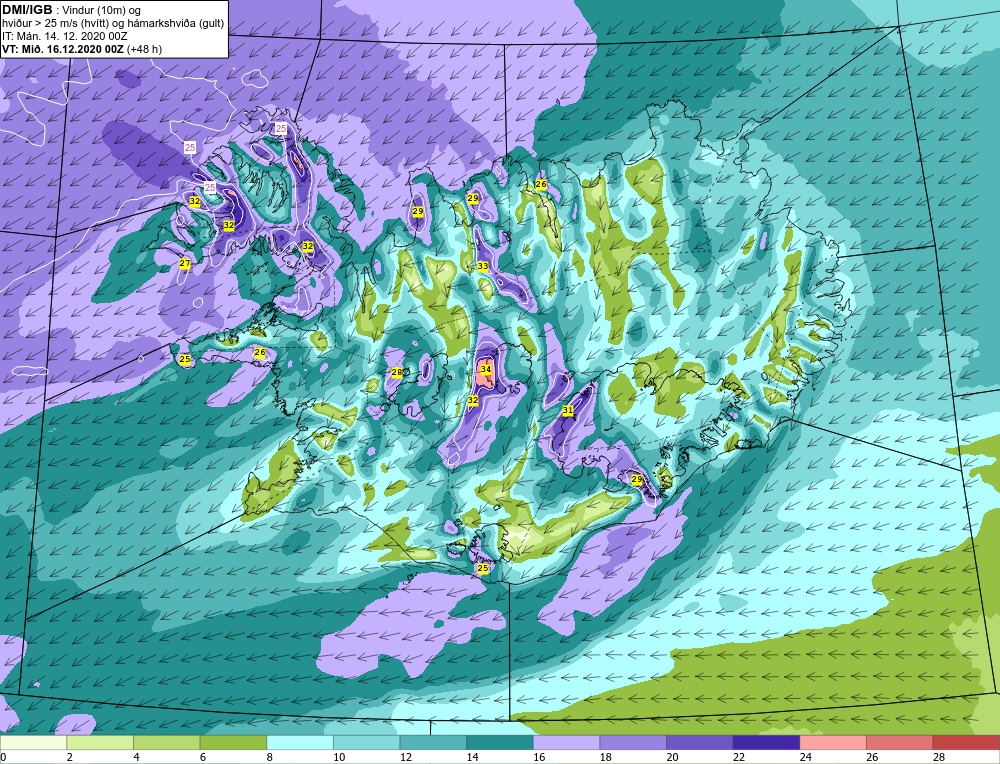The width and height of the screenshot is (1000, 764).
Task: Click the 20–22 m/s violet legend swatch
Action: point(700,743)
